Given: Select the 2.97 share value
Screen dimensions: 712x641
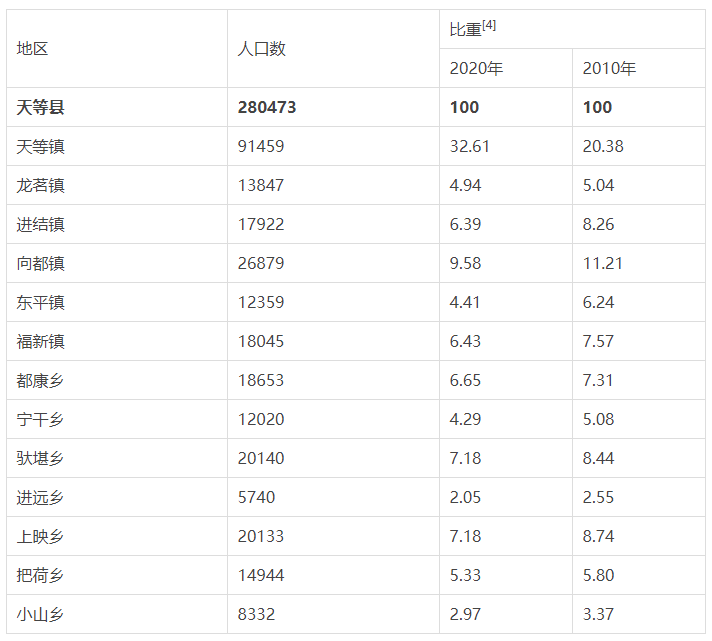Looking at the screenshot, I should tap(465, 615).
